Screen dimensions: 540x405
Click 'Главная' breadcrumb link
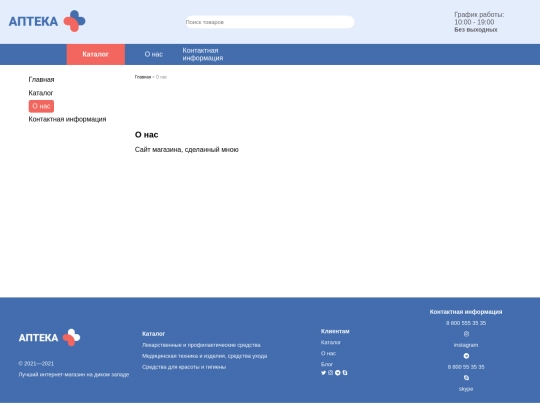[143, 77]
